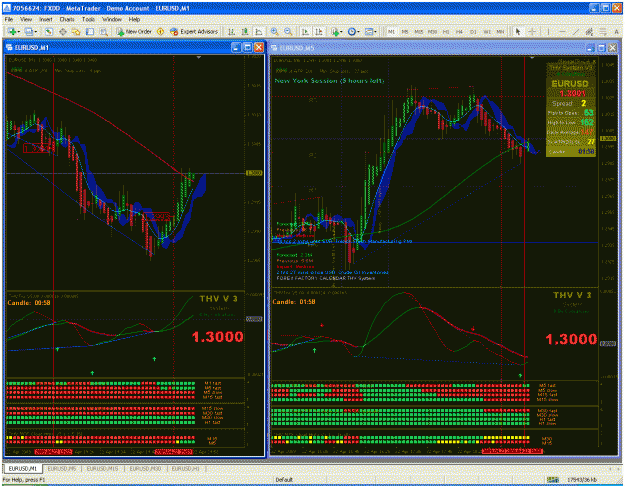Click the chart shift triangle in M5 chart
This screenshot has height=486, width=625.
tap(532, 58)
